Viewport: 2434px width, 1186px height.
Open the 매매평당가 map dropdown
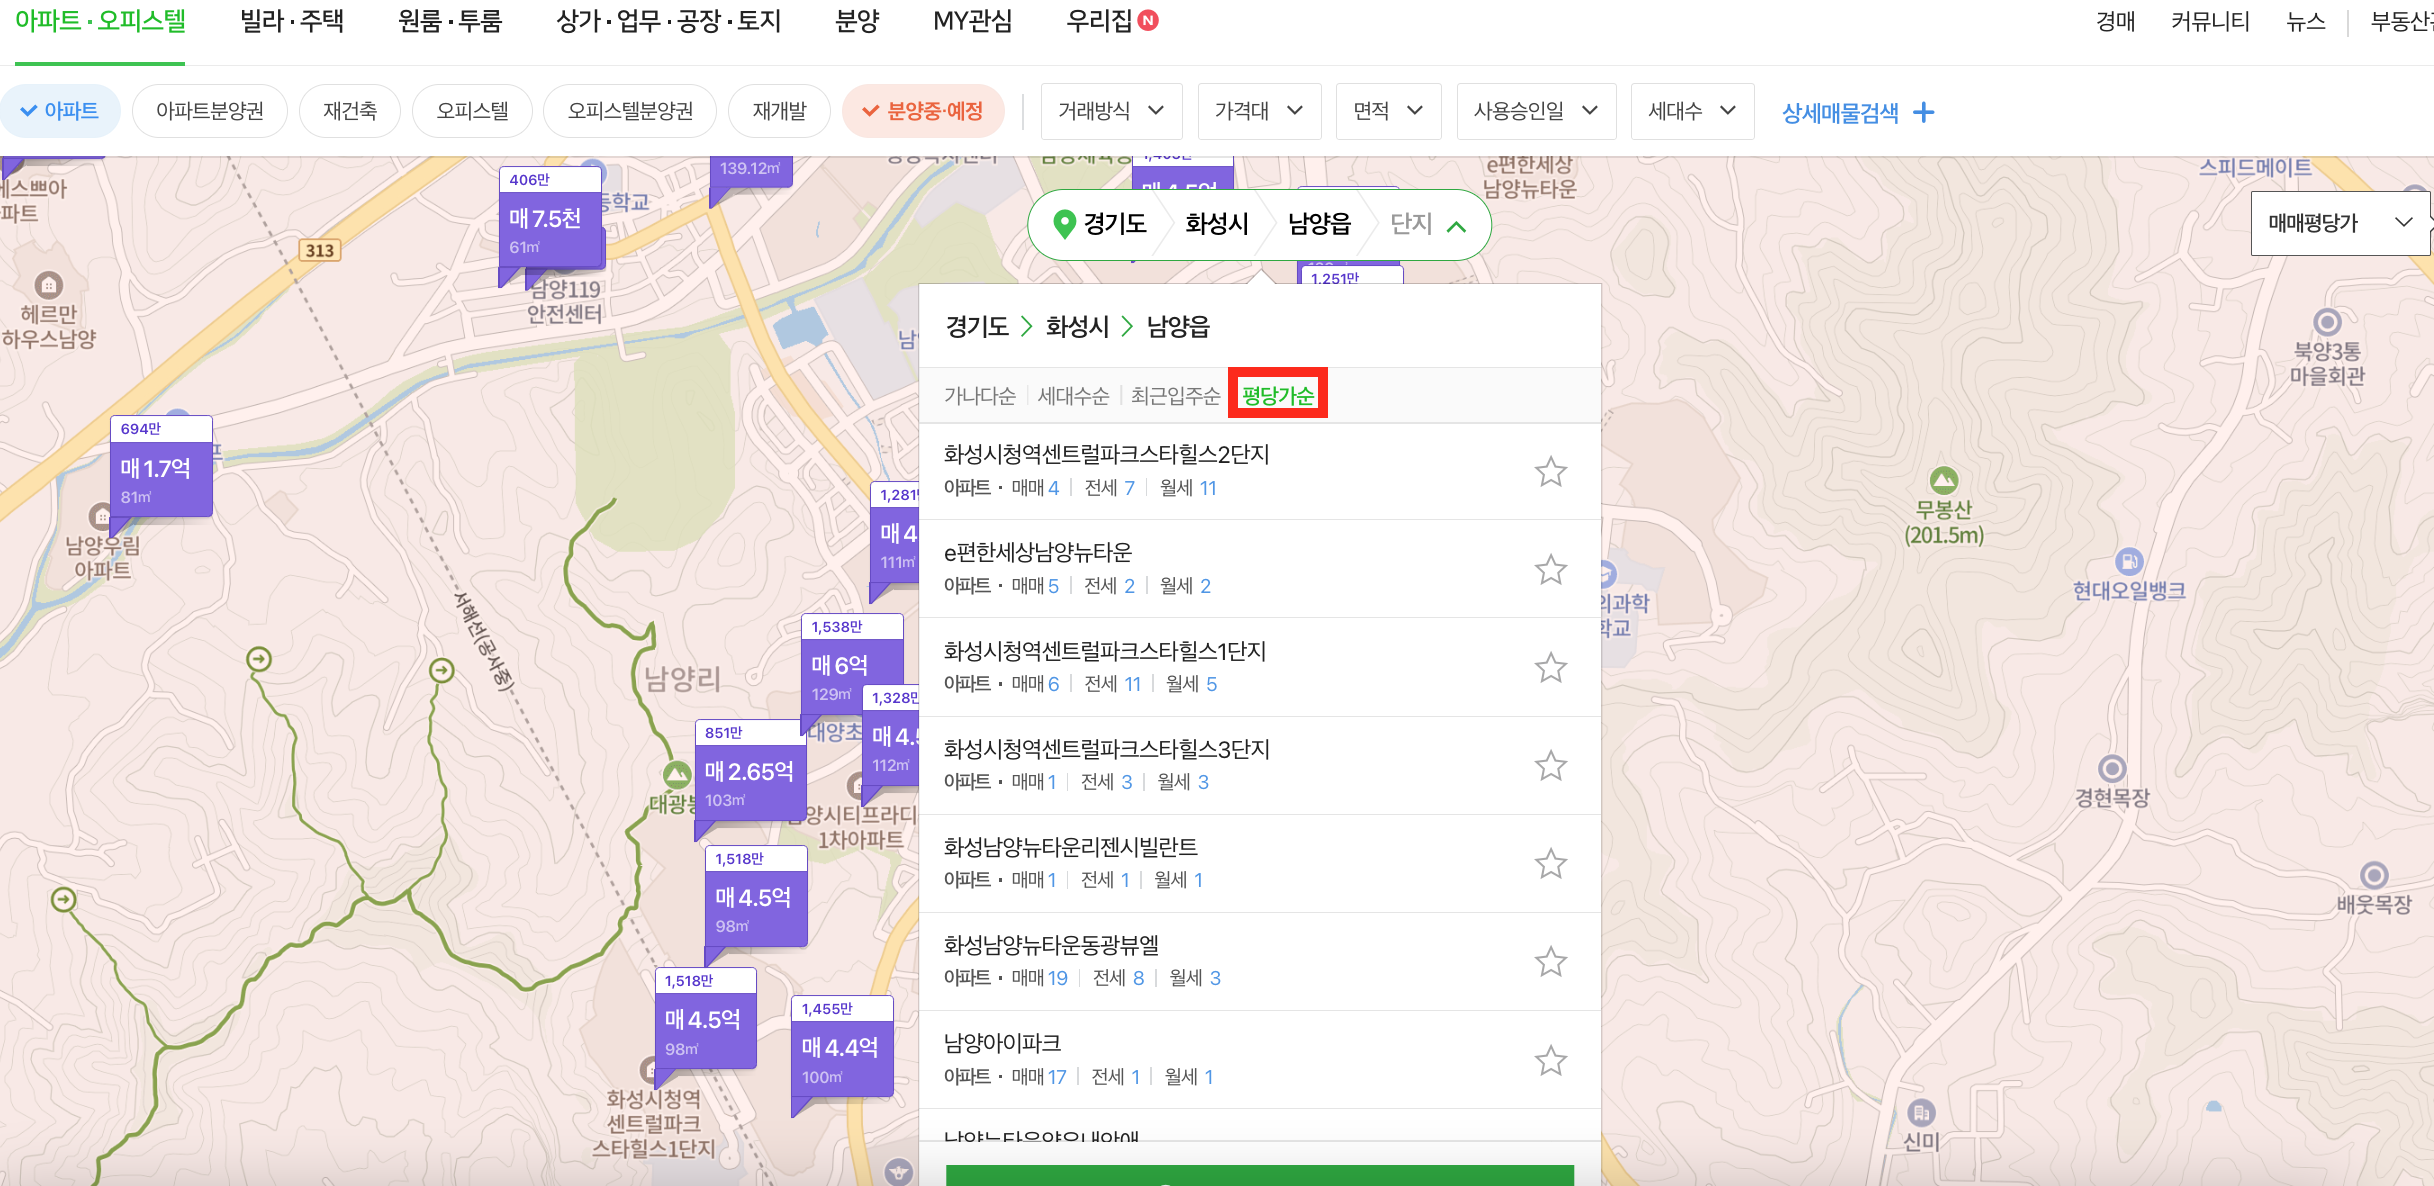coord(2339,223)
